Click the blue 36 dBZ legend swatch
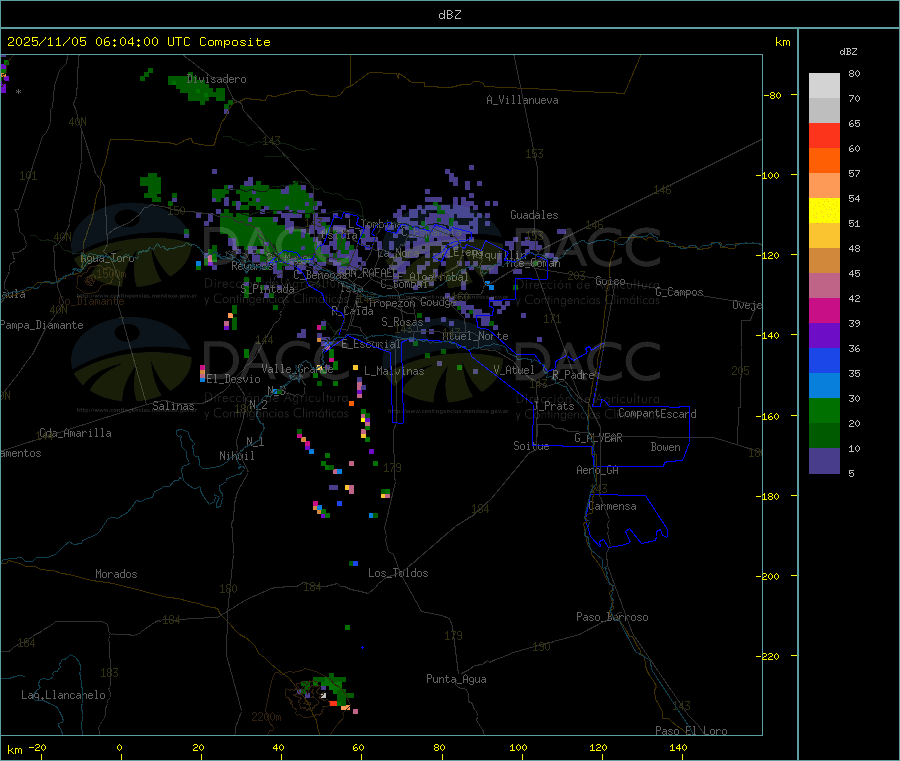Viewport: 900px width, 761px height. pos(824,360)
